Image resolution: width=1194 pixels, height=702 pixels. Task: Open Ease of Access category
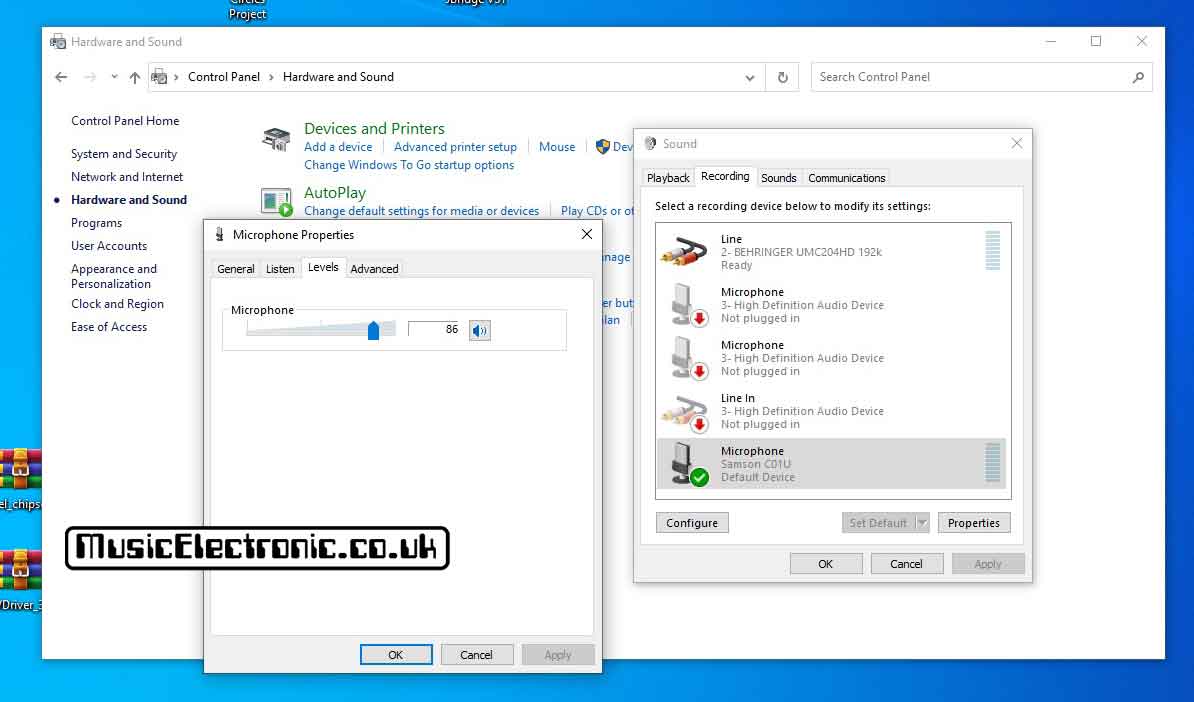point(109,327)
